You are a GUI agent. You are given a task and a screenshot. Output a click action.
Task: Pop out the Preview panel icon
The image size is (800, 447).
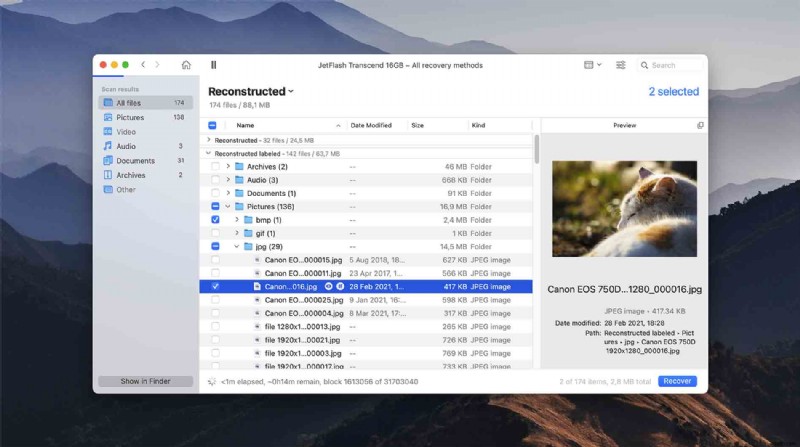[x=700, y=126]
